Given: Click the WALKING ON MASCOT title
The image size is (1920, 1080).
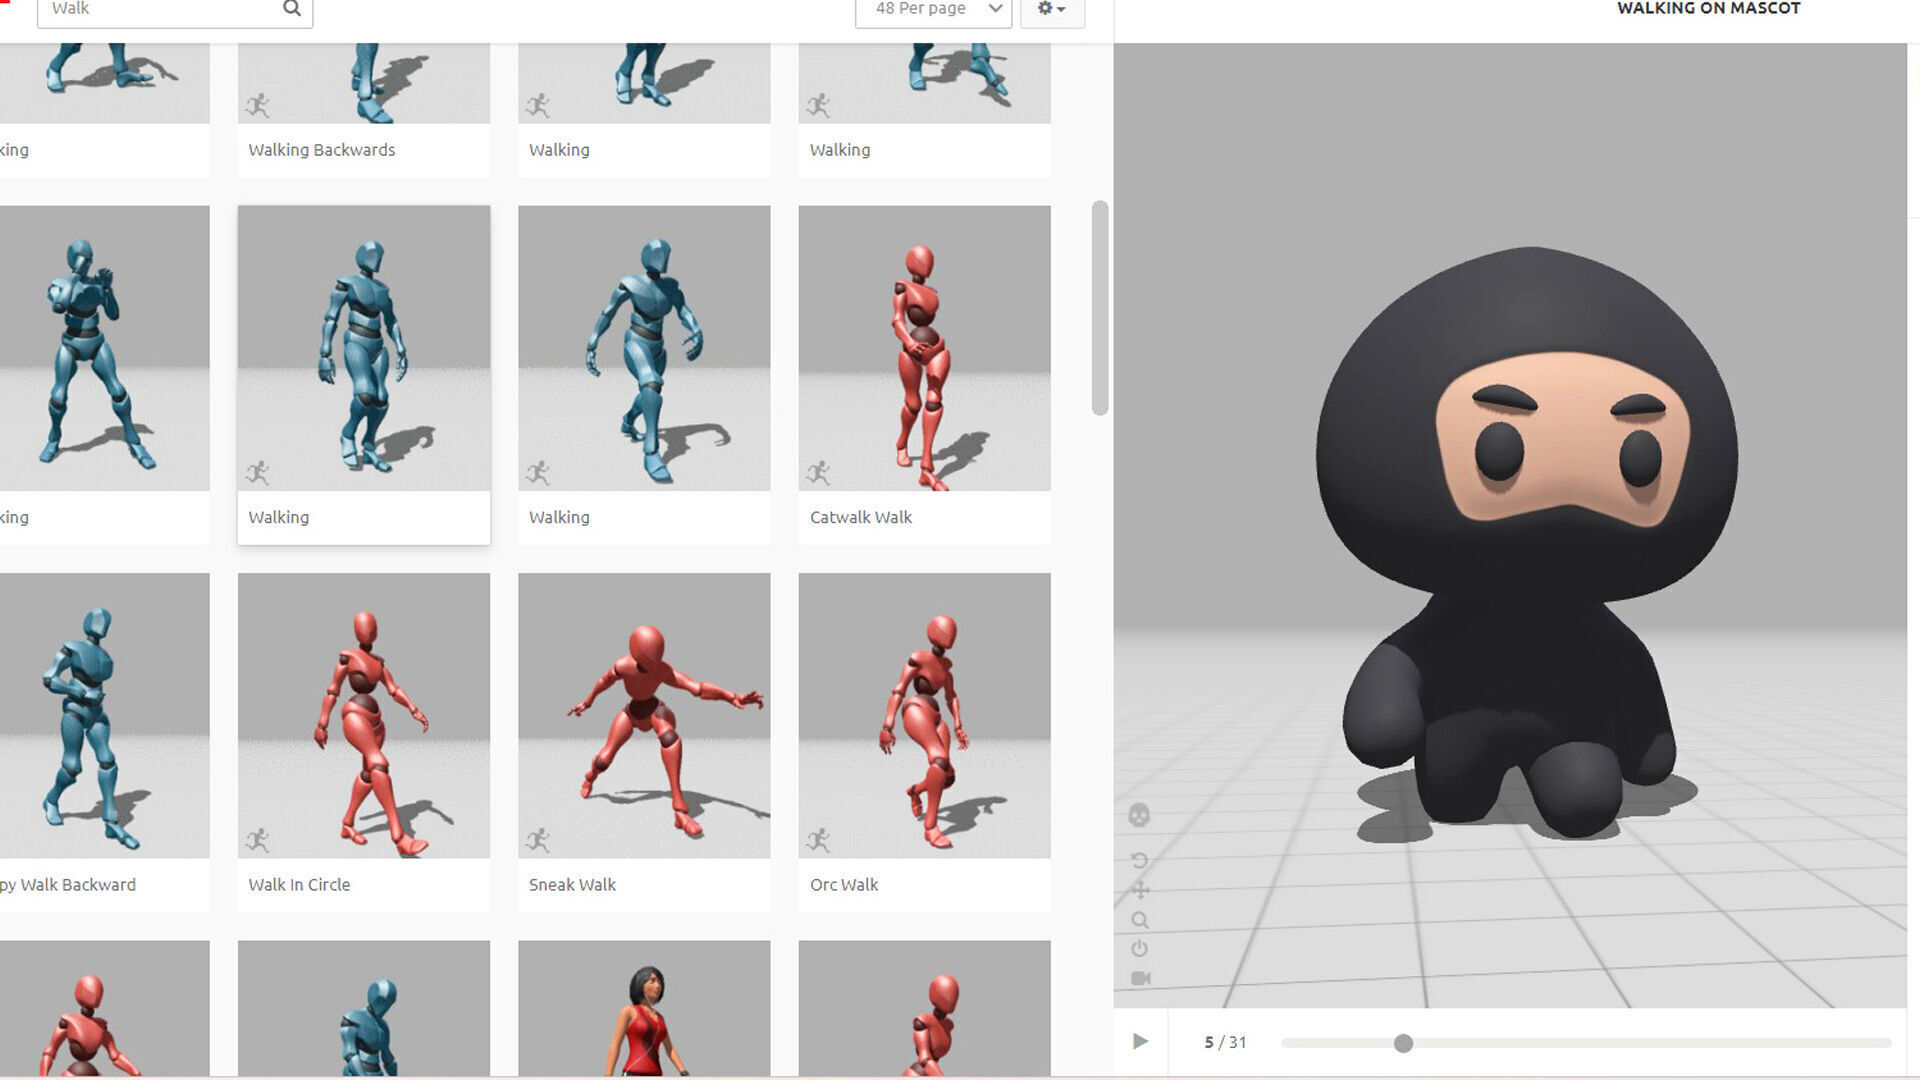Looking at the screenshot, I should click(1708, 8).
